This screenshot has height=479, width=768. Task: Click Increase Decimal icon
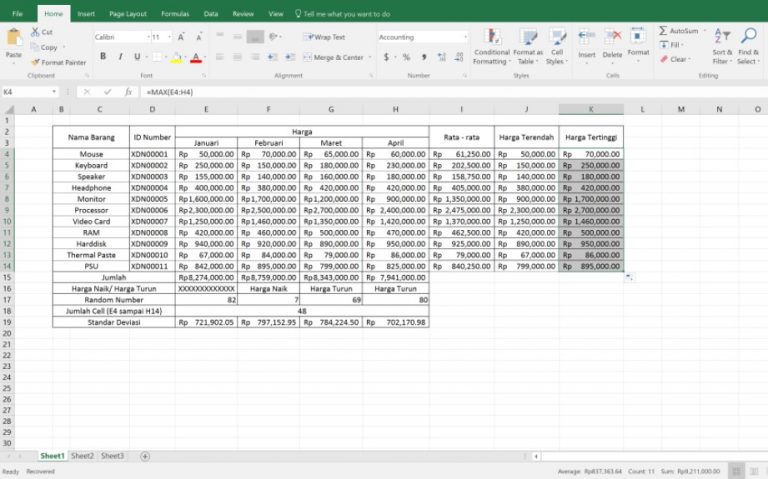(441, 57)
